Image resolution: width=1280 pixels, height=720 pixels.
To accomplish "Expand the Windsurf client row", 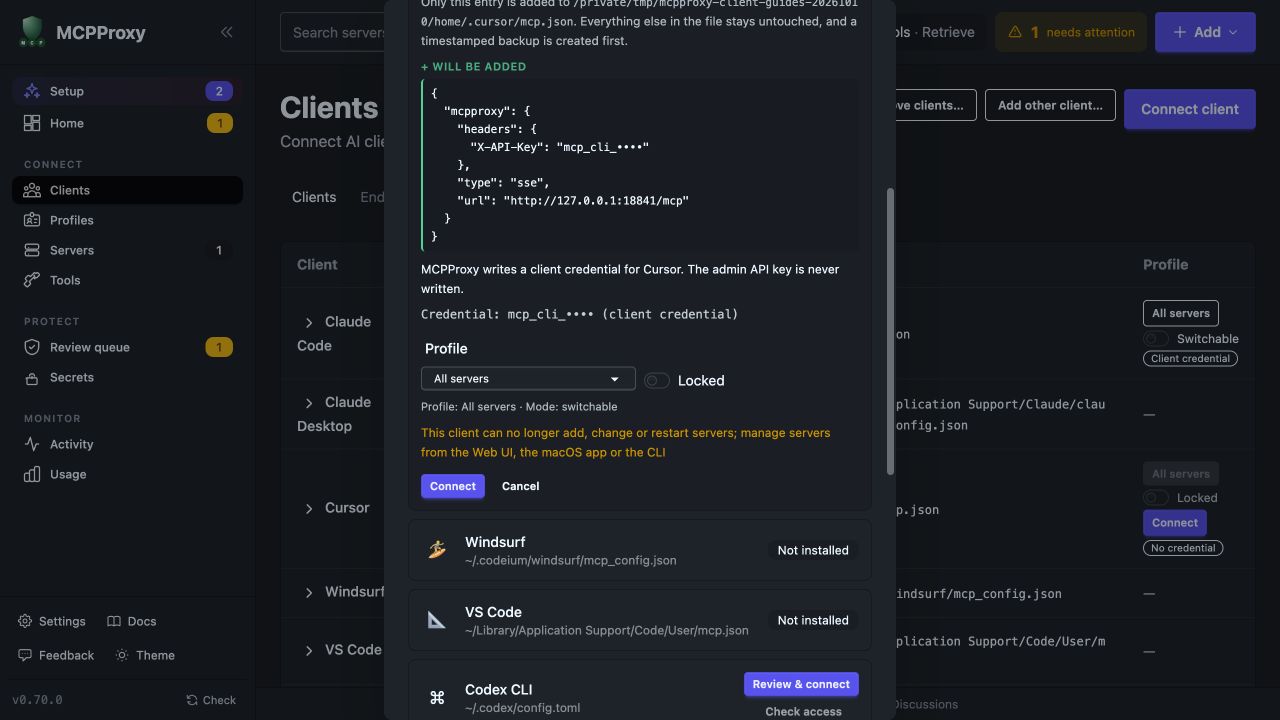I will pyautogui.click(x=309, y=592).
